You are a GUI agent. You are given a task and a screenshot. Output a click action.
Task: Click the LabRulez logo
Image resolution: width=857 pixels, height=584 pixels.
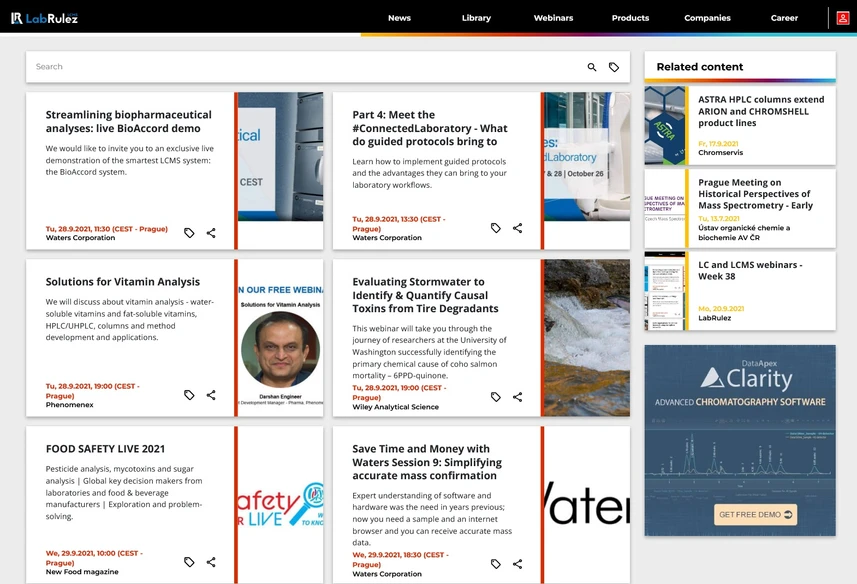(45, 18)
